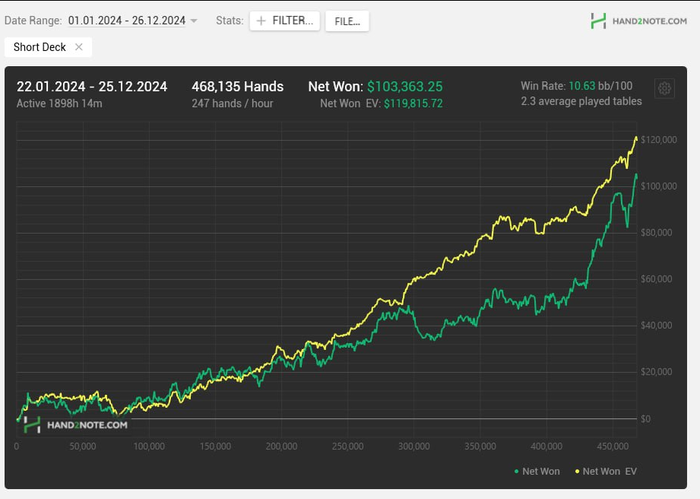
Task: Click the $40,000 y-axis label
Action: coord(656,325)
